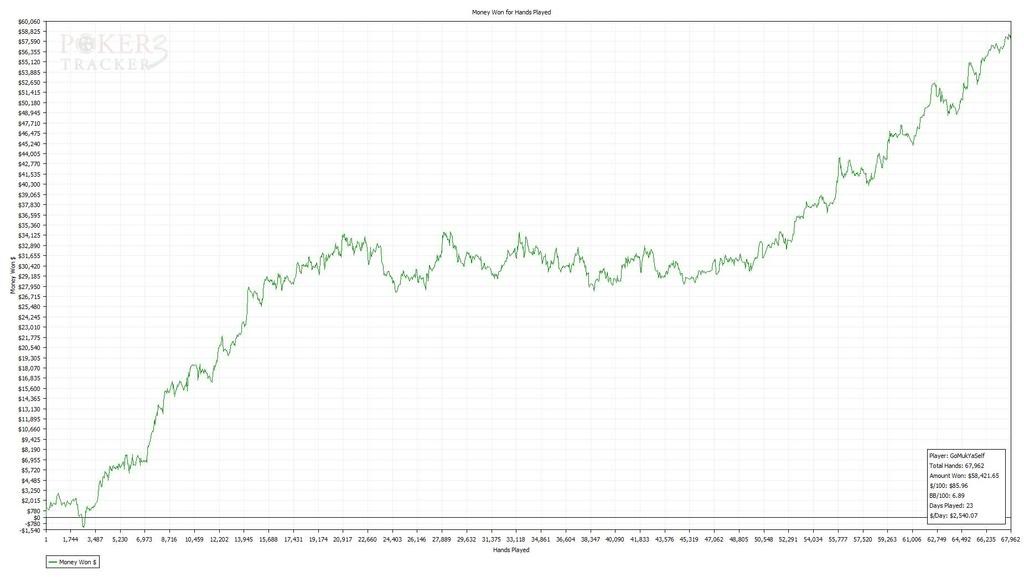Click the BB/100: 6.89 statistic
Screen dimensions: 1024x577
[950, 496]
